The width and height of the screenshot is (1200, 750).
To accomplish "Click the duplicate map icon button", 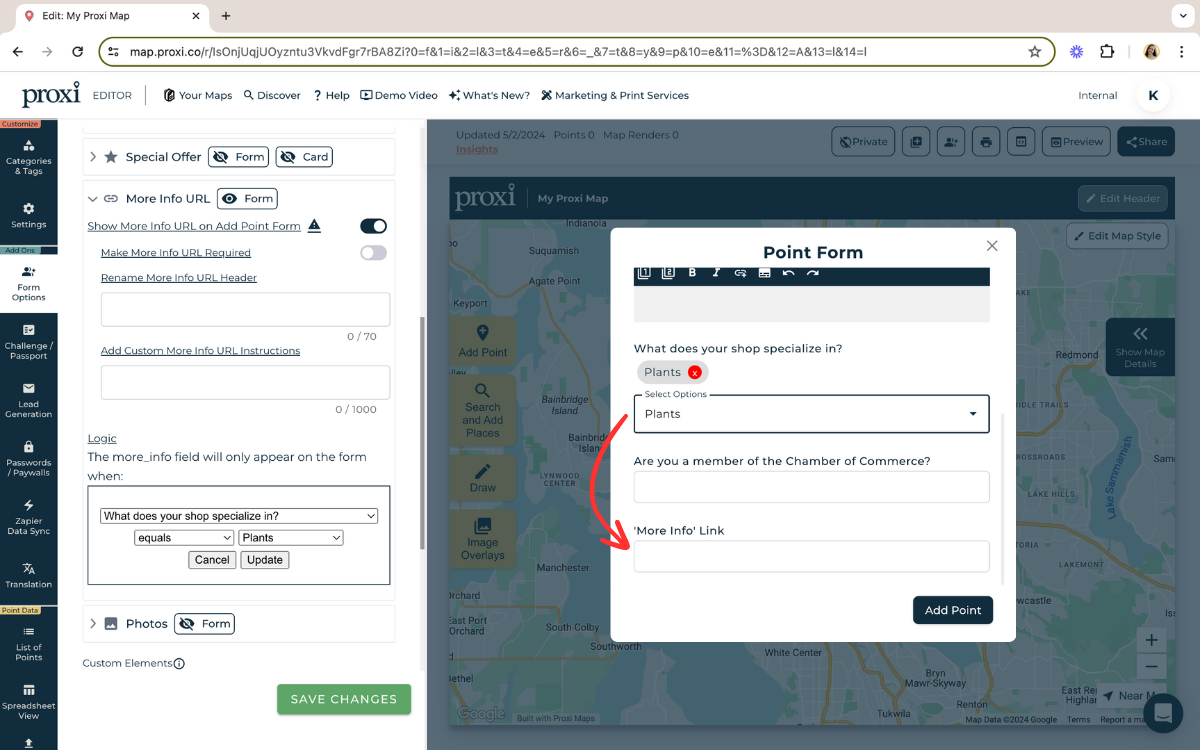I will point(915,142).
